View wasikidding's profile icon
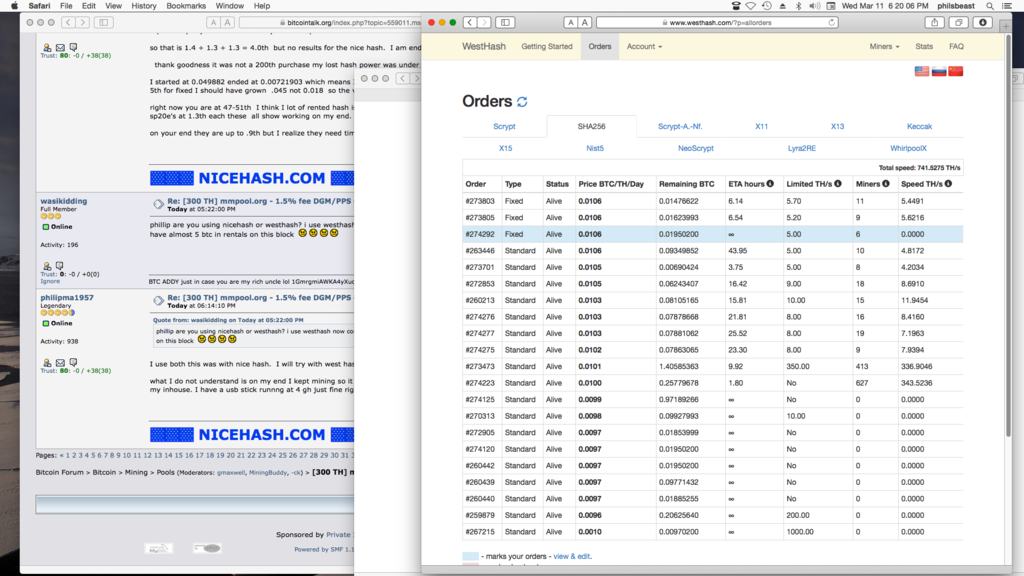This screenshot has height=576, width=1024. tap(46, 266)
